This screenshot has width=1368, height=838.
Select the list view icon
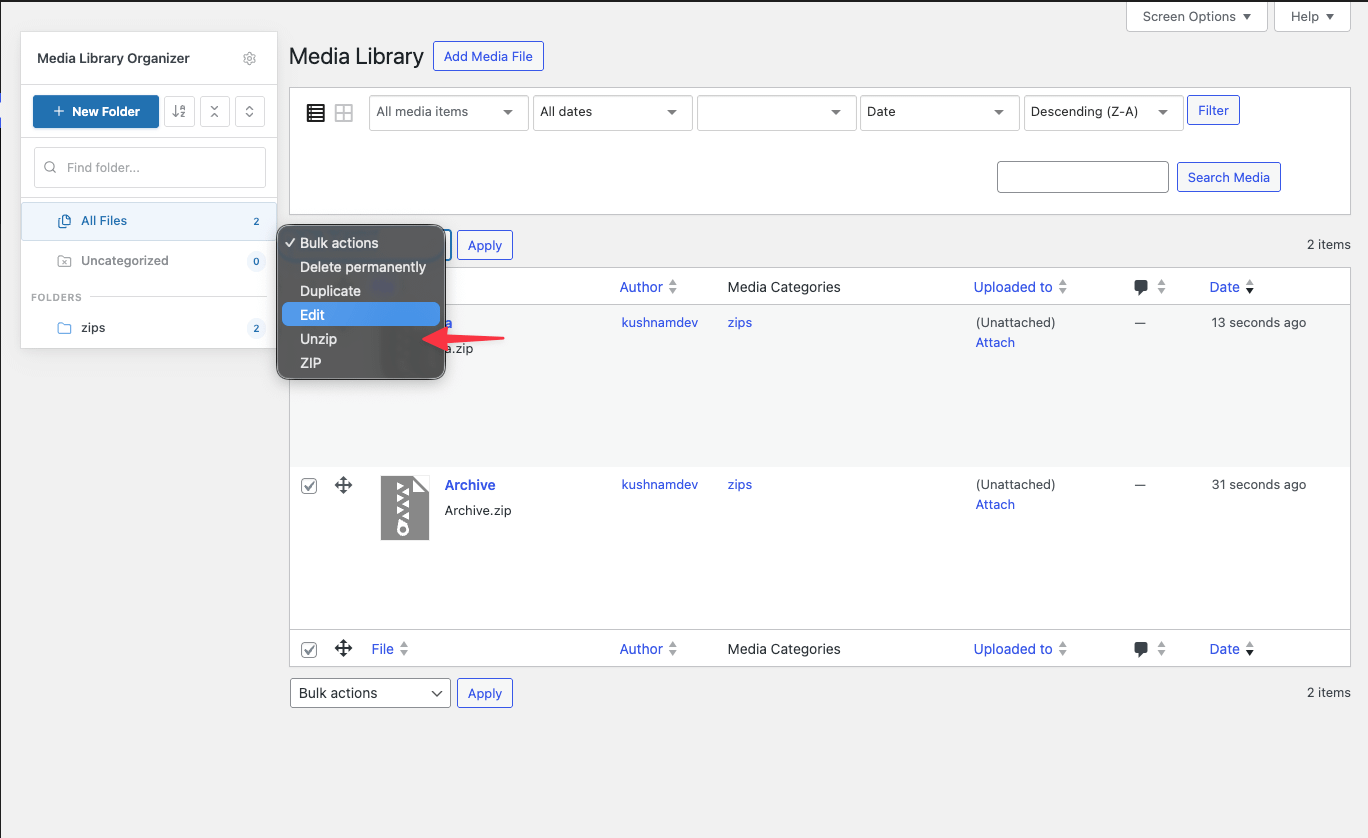coord(315,112)
